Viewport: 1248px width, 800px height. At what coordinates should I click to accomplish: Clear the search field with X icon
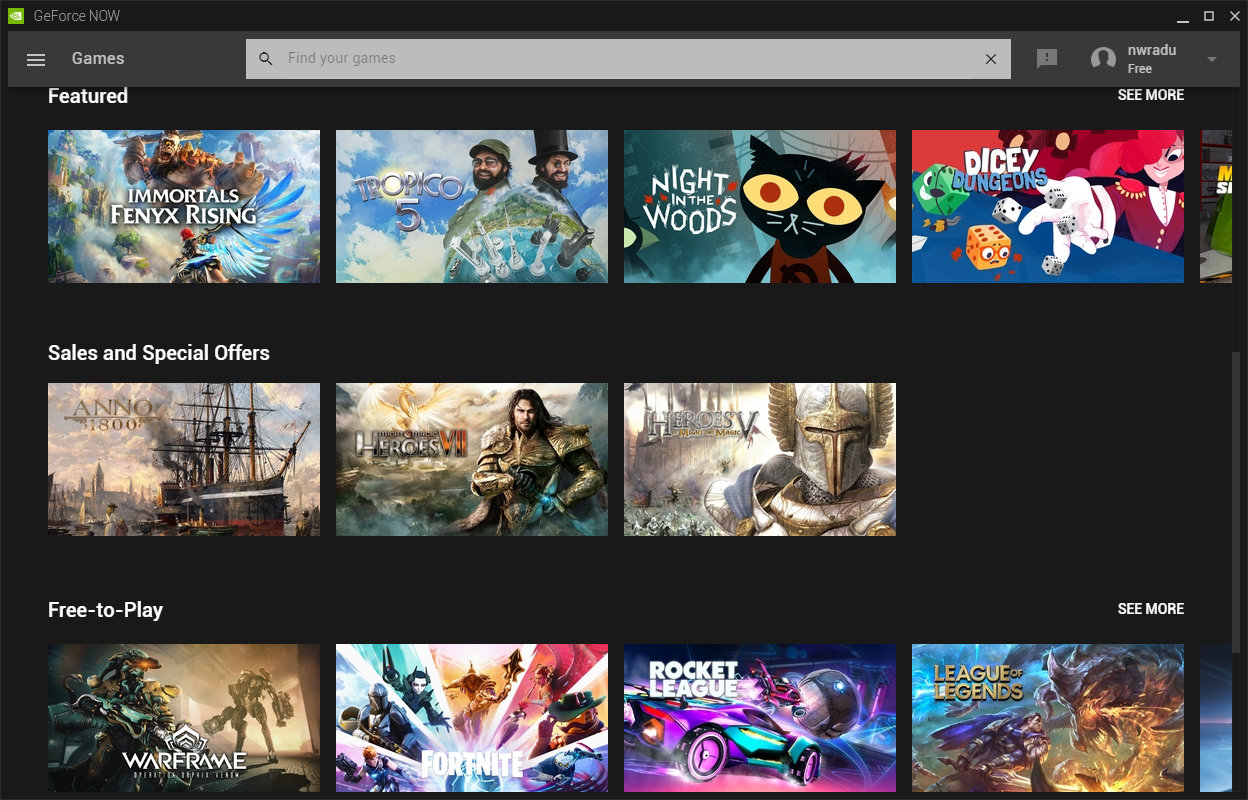coord(991,59)
